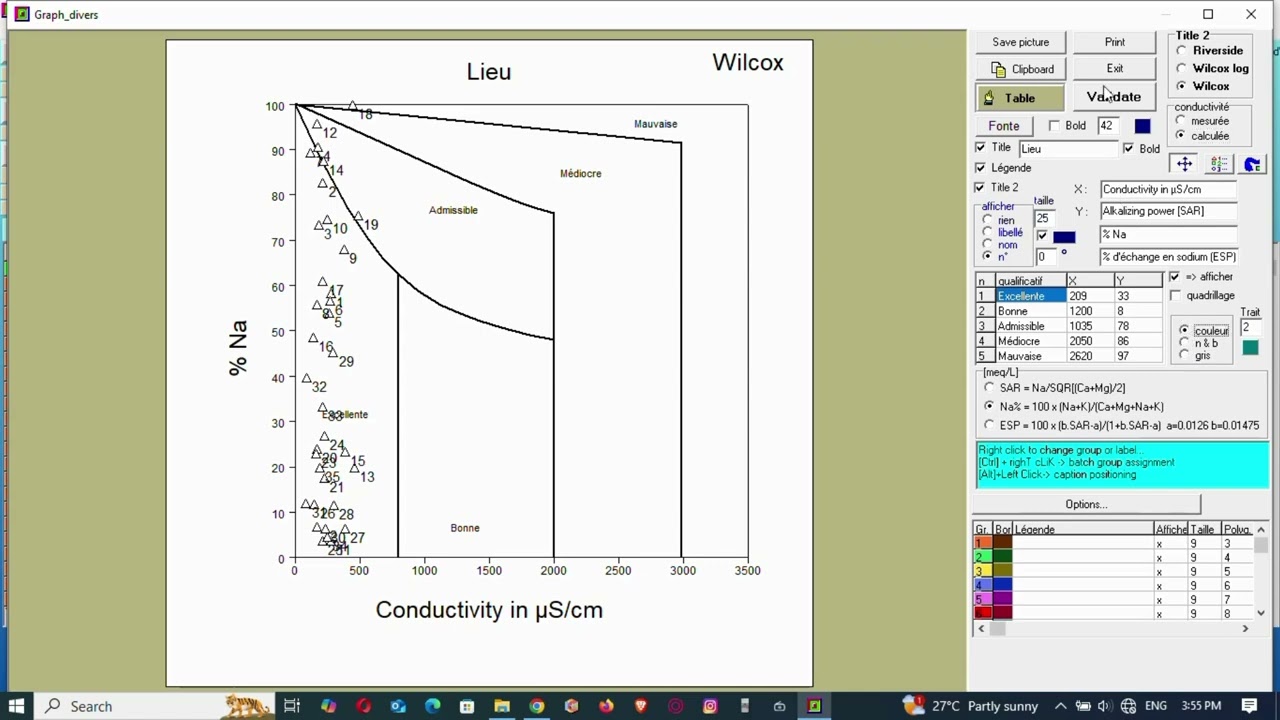This screenshot has height=720, width=1280.
Task: Choose calculée conductivity
Action: [x=1181, y=135]
